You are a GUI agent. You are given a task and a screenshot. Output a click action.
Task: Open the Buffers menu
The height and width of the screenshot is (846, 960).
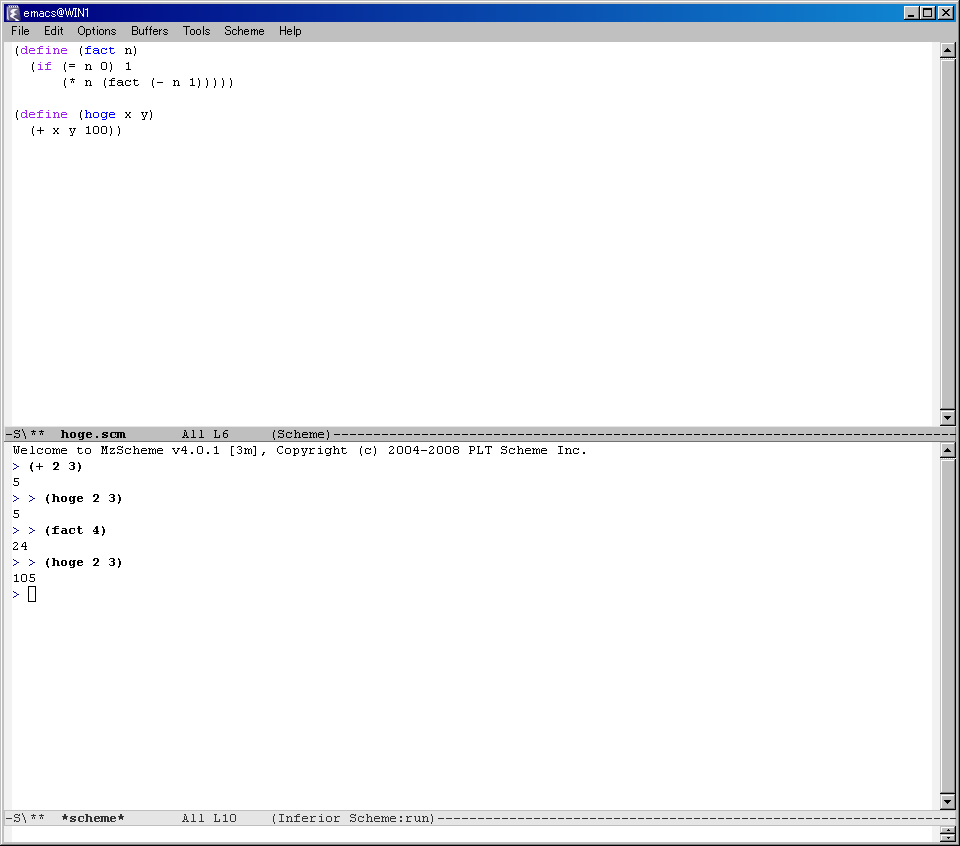coord(149,31)
